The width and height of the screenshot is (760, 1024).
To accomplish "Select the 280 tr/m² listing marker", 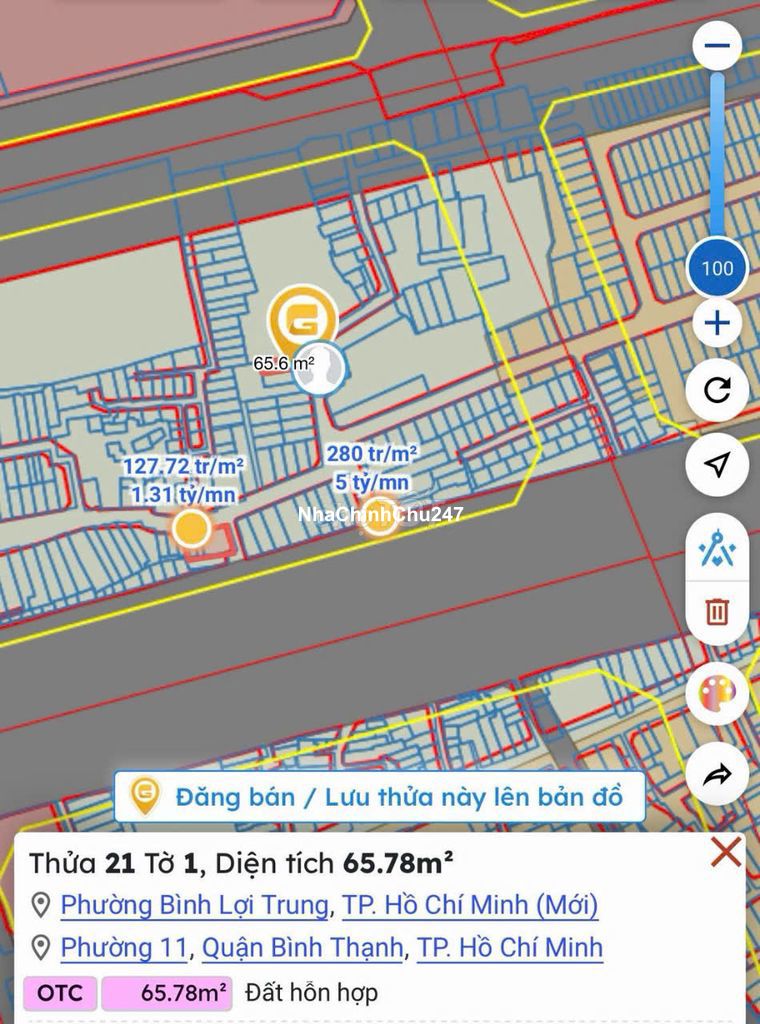I will click(x=379, y=514).
